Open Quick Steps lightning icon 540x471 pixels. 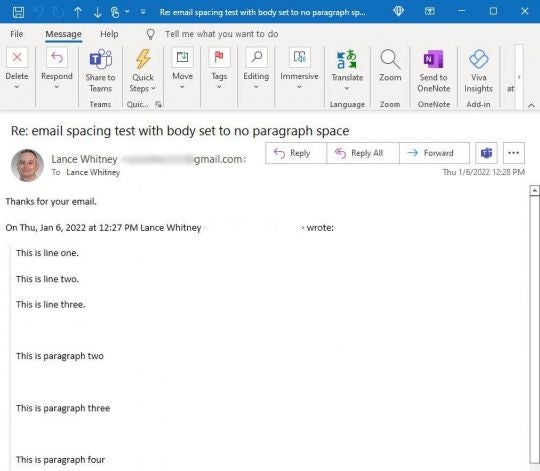[x=143, y=59]
